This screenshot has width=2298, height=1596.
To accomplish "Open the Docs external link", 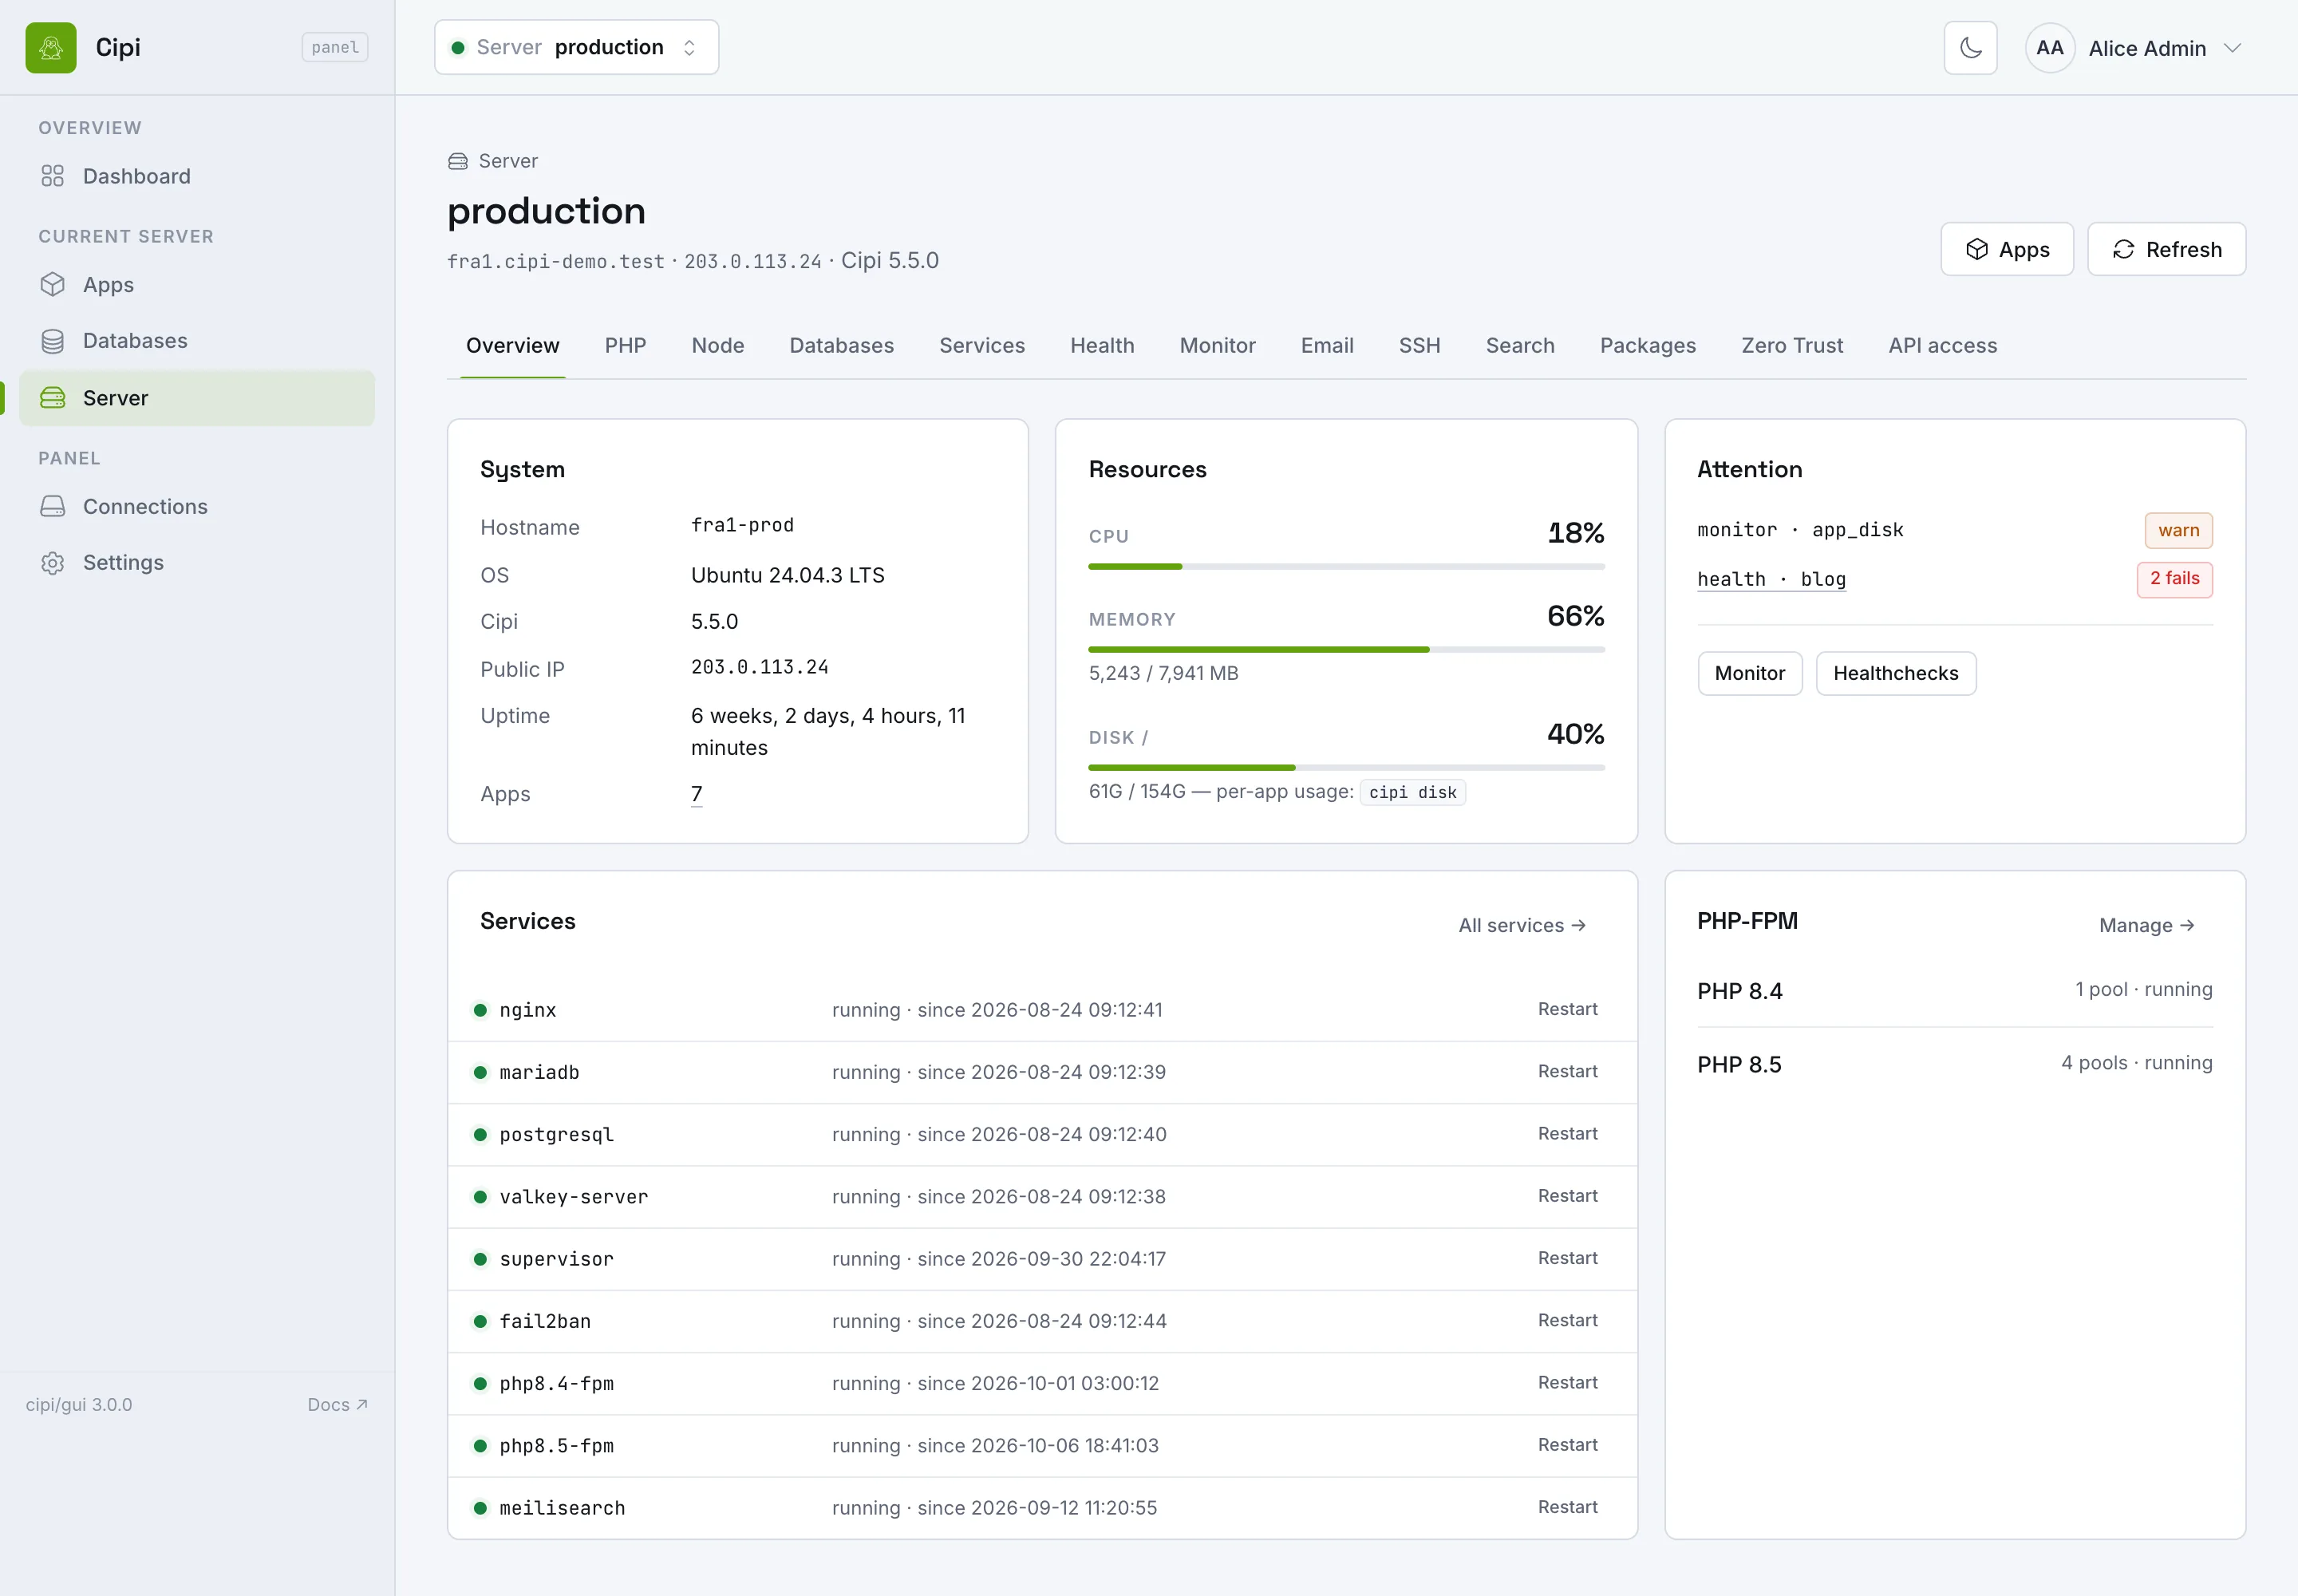I will [x=337, y=1404].
